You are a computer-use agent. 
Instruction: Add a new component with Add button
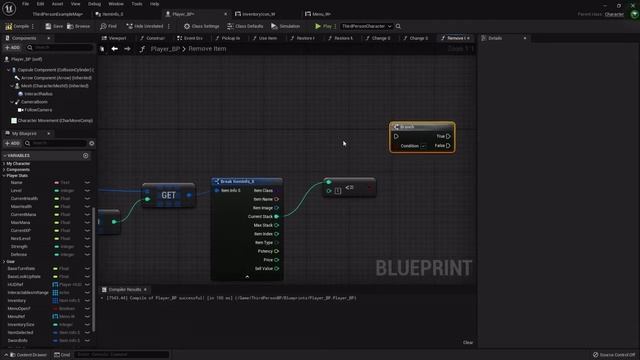pos(12,48)
